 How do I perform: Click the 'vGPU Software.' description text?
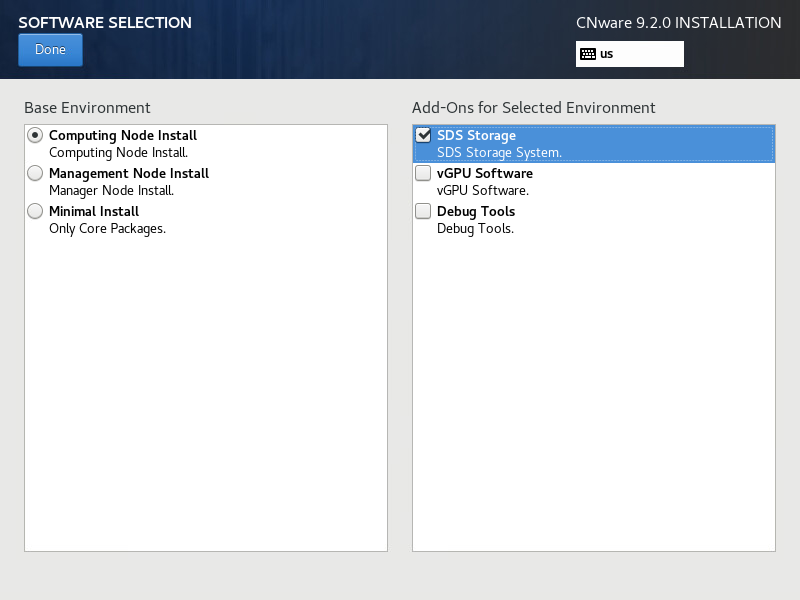pyautogui.click(x=483, y=190)
